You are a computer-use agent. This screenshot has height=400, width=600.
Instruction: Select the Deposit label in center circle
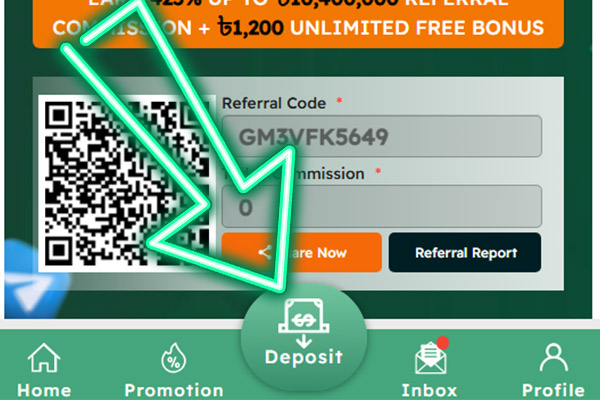tap(304, 357)
